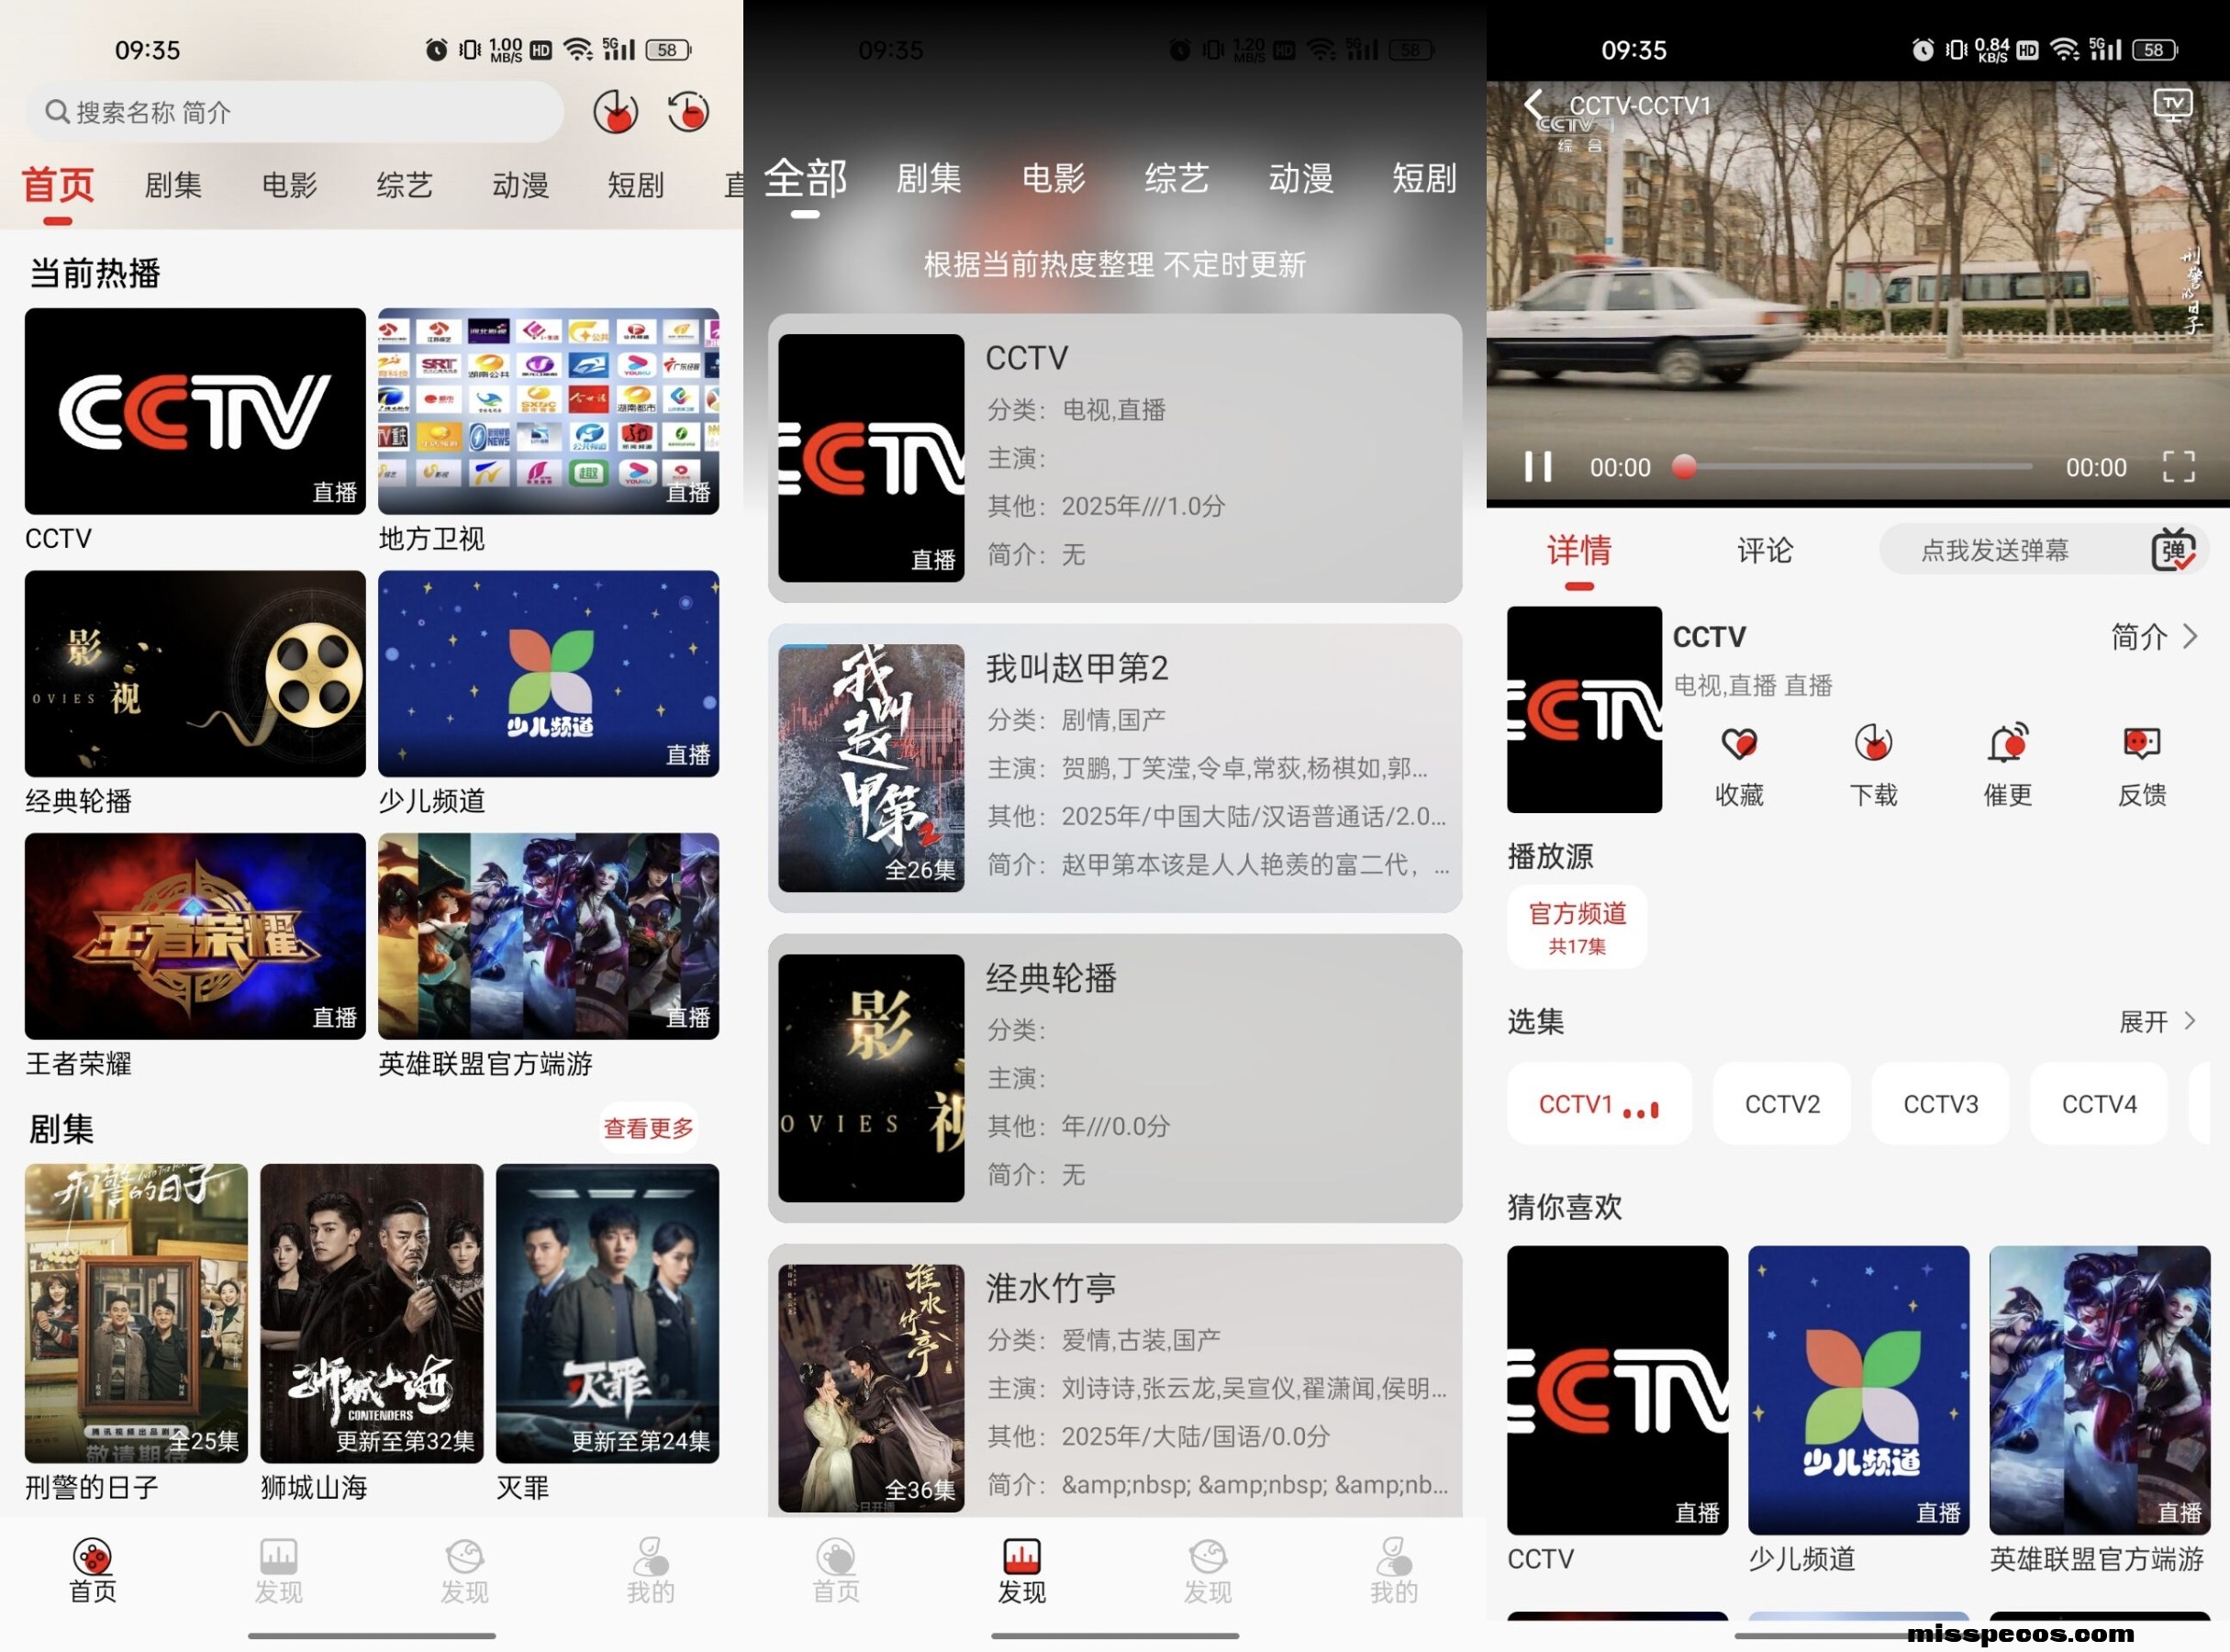This screenshot has width=2230, height=1652.
Task: Open the 反馈 feedback icon
Action: coord(2141,744)
